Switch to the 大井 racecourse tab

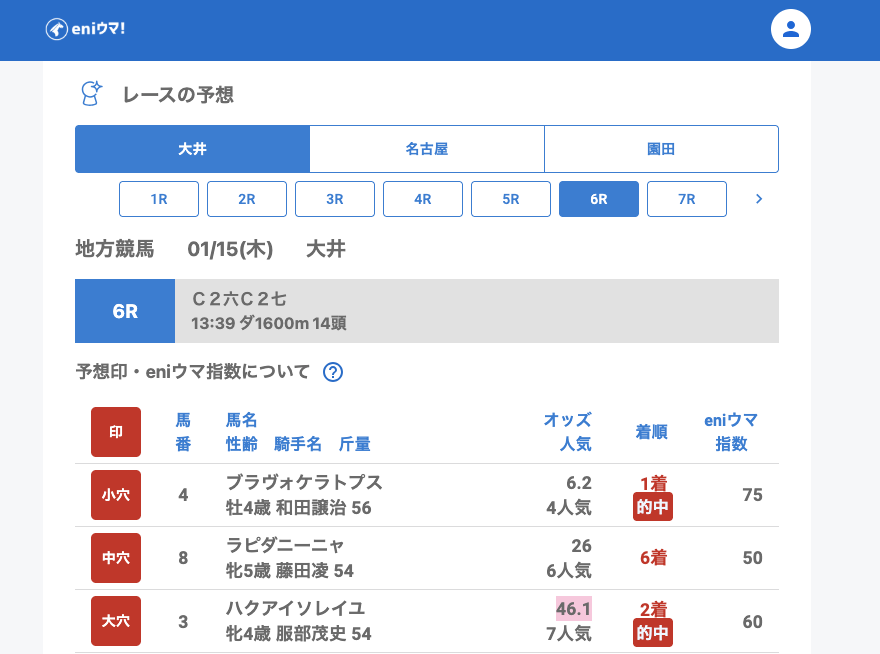tap(192, 149)
